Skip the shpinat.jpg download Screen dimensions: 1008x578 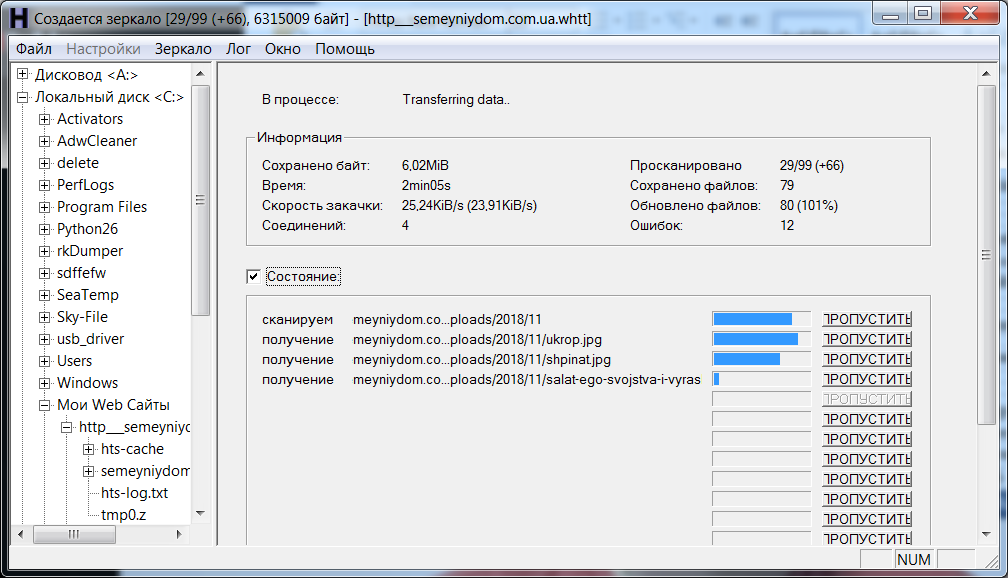[x=866, y=358]
